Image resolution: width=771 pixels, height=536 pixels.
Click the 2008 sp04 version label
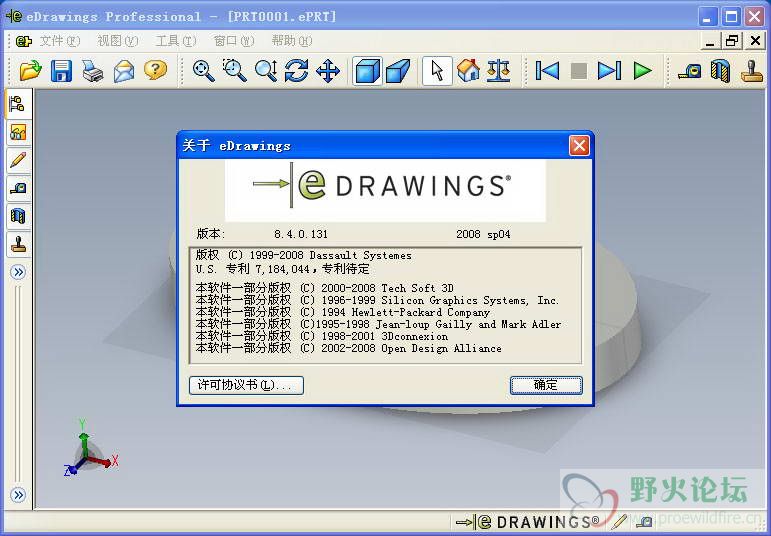point(483,234)
